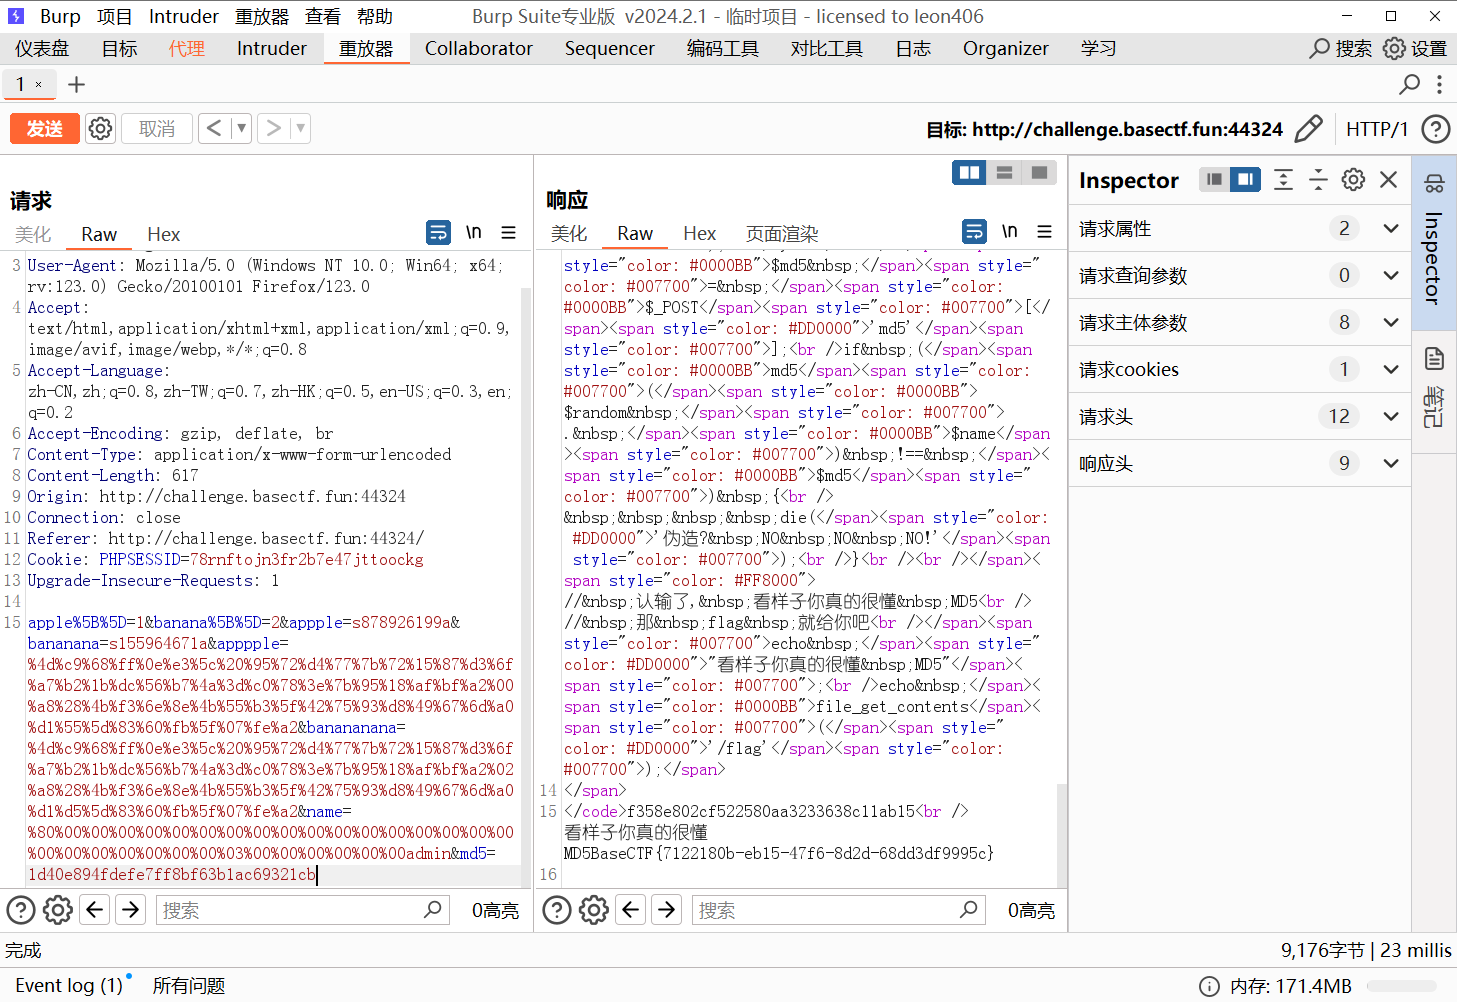Open the response editor hamburger menu
The image size is (1457, 1002).
click(x=1045, y=231)
